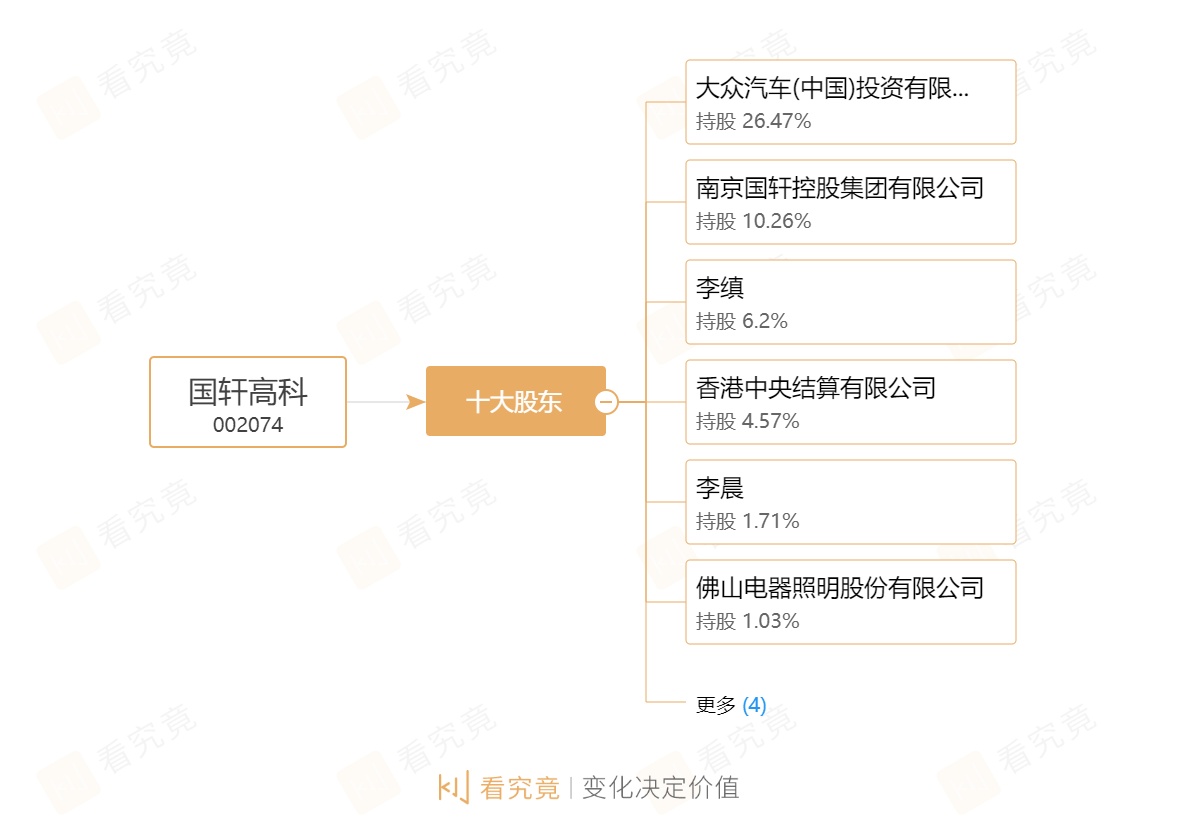This screenshot has height=830, width=1178.
Task: Click the 持股 4.57% holding label
Action: pos(748,422)
